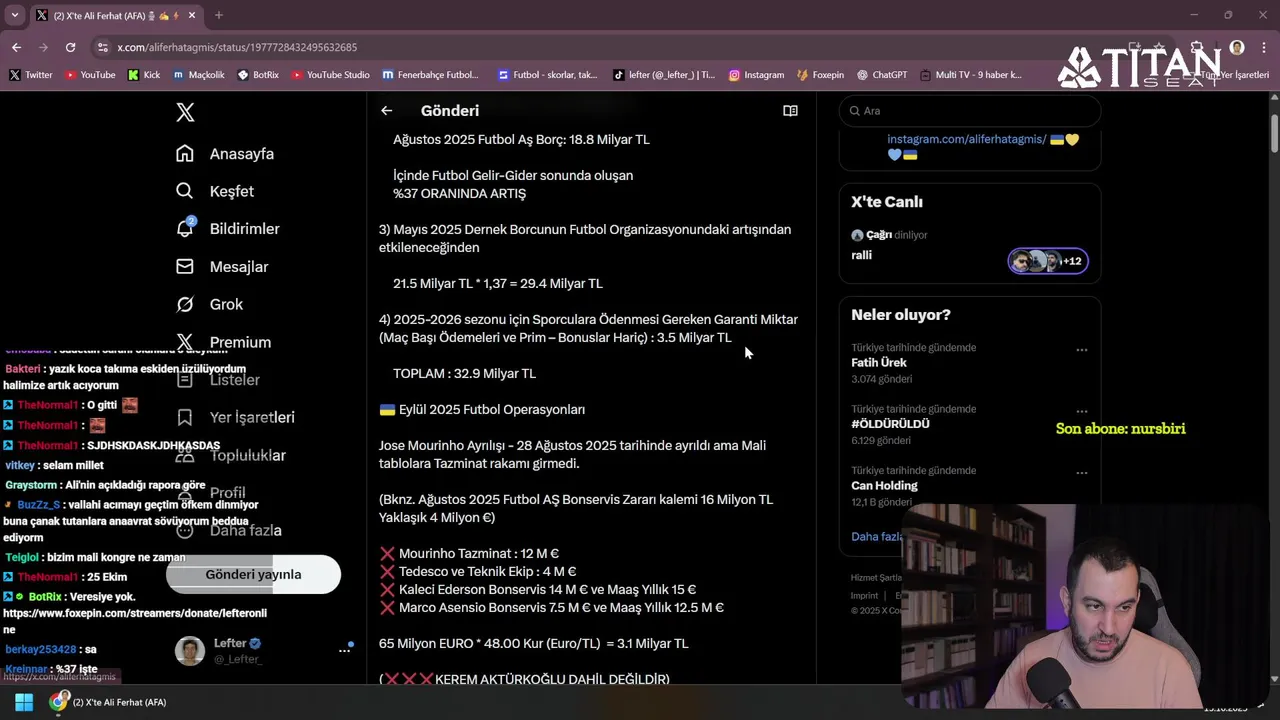Open lefter TikTok bookmark
Screen dimensions: 1280x720
[664, 75]
